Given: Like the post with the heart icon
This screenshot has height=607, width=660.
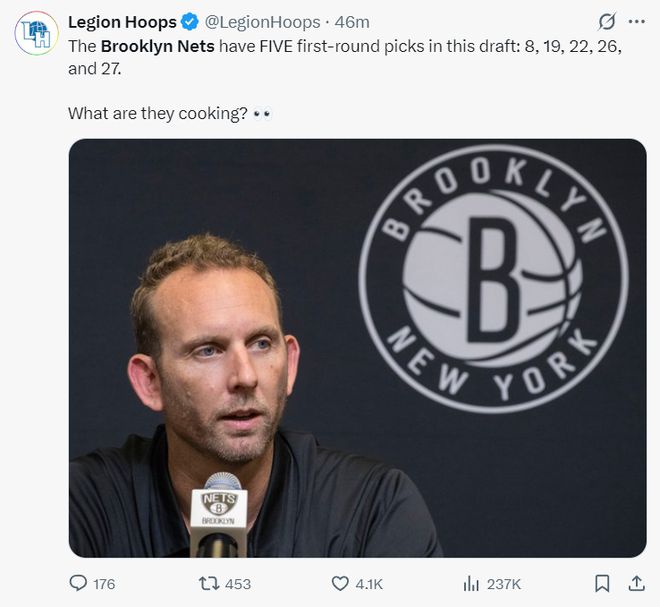Looking at the screenshot, I should pyautogui.click(x=340, y=583).
